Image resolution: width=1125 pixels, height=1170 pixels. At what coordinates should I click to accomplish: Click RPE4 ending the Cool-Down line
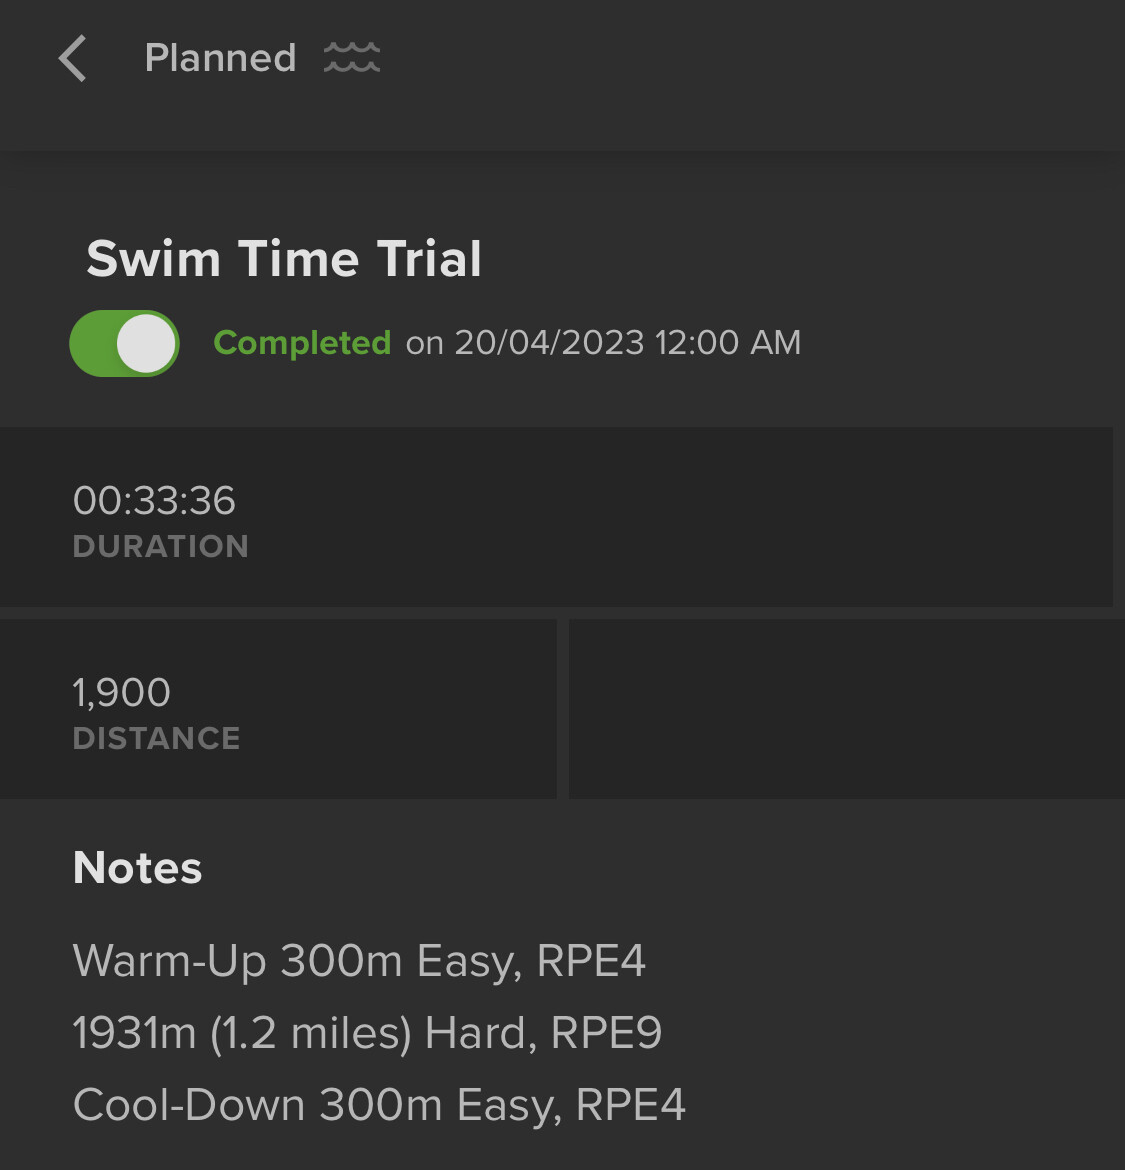tap(631, 1105)
